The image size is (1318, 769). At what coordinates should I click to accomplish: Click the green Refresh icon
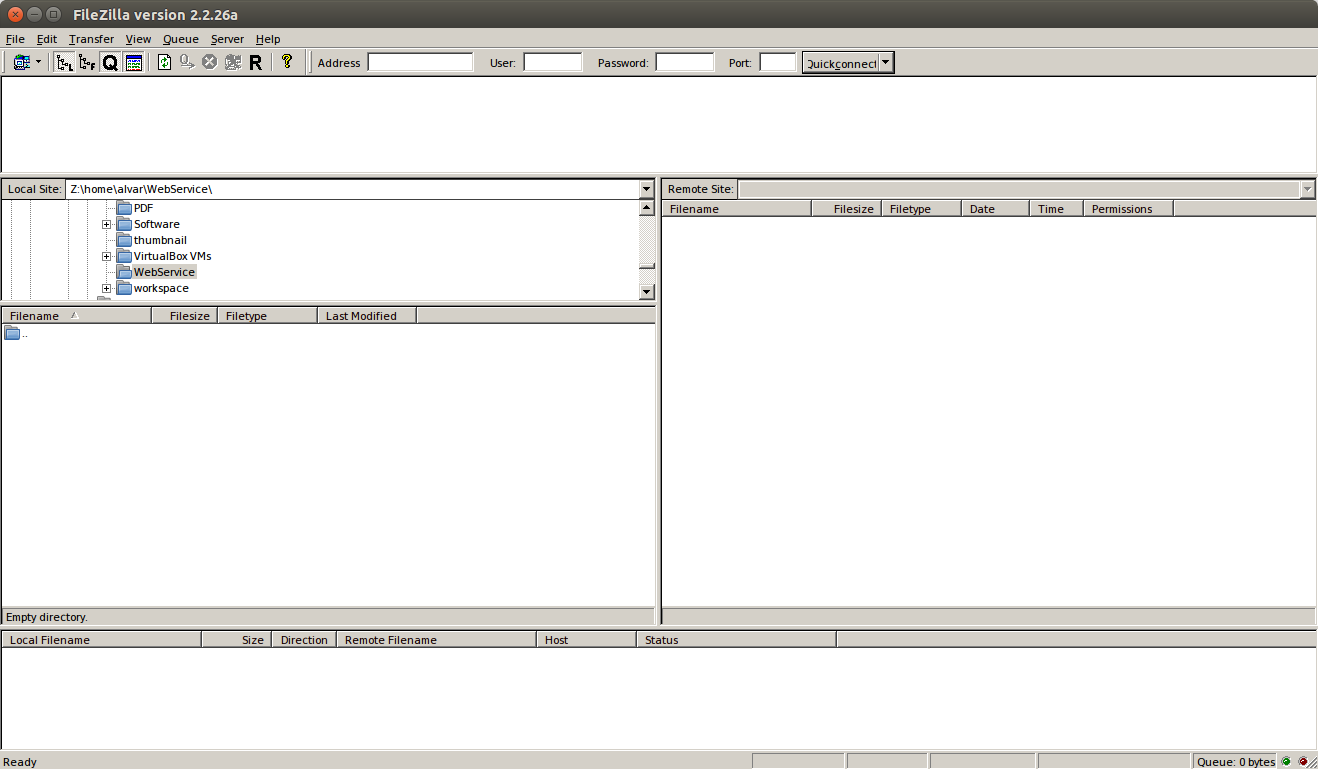[165, 63]
